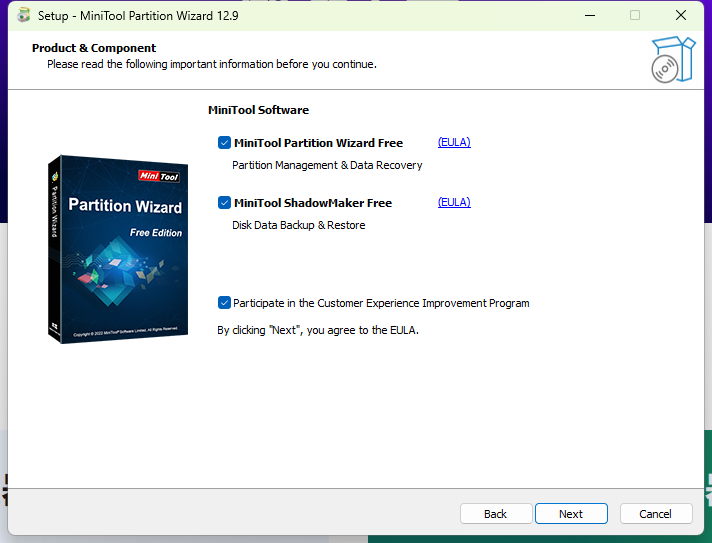Minimize the Setup window

click(x=590, y=15)
